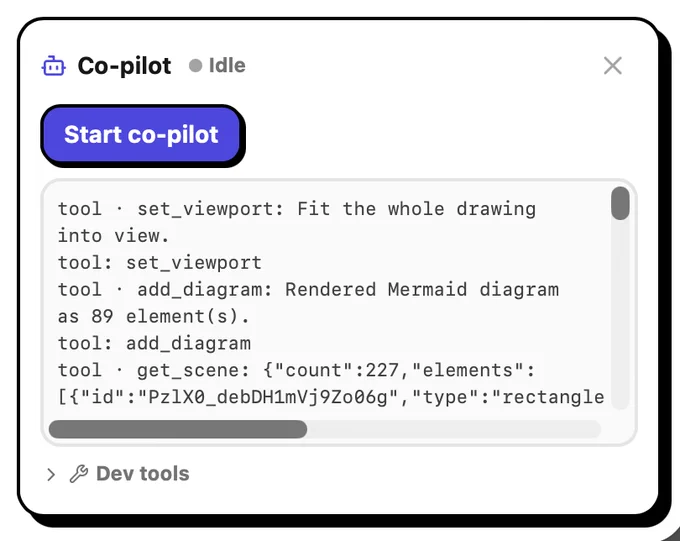Click the "tool: add_diagram" log line
Screen dimensions: 680x541
[154, 343]
